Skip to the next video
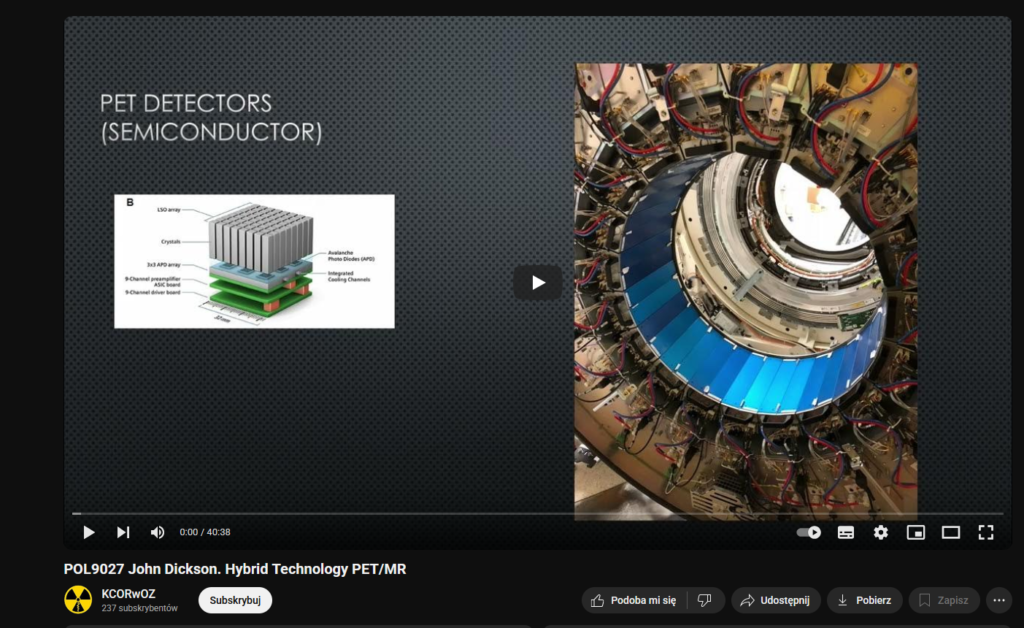 tap(123, 532)
